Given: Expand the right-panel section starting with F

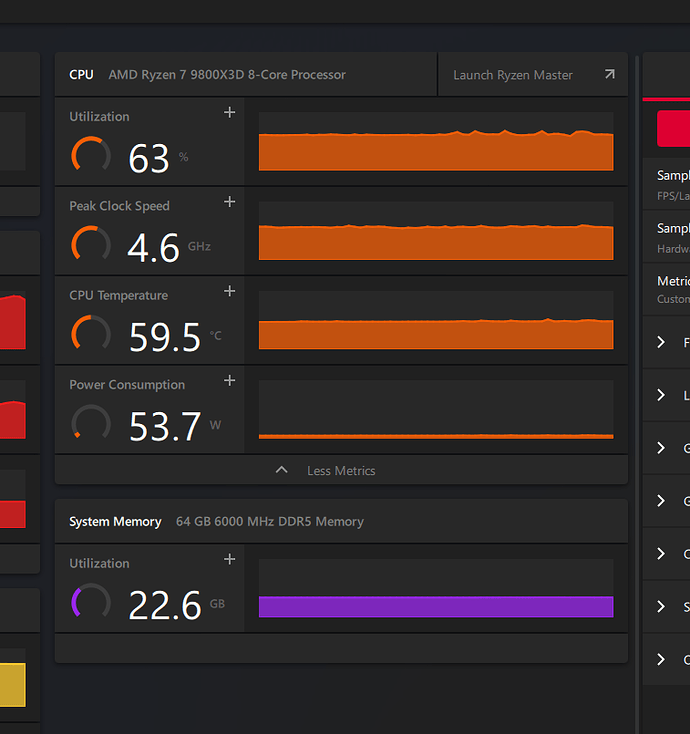Looking at the screenshot, I should coord(662,343).
